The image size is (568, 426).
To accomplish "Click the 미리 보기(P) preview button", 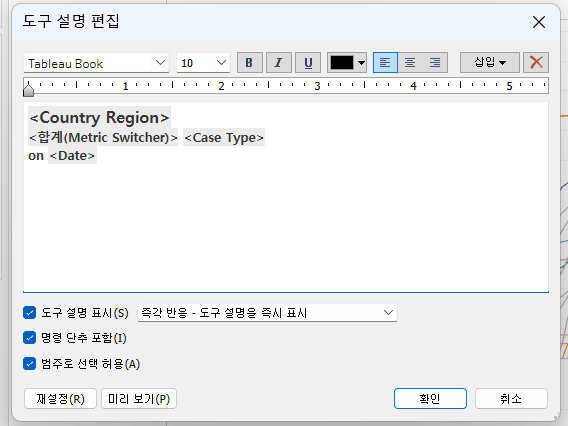I will pyautogui.click(x=139, y=398).
